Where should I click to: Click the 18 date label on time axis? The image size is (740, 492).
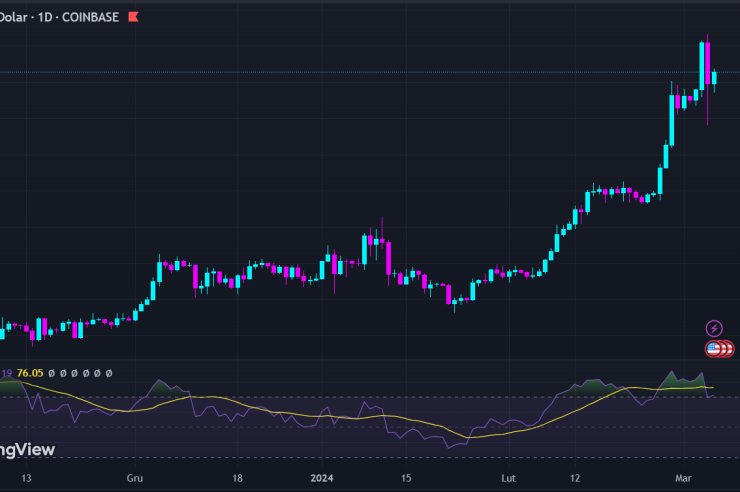tap(238, 478)
